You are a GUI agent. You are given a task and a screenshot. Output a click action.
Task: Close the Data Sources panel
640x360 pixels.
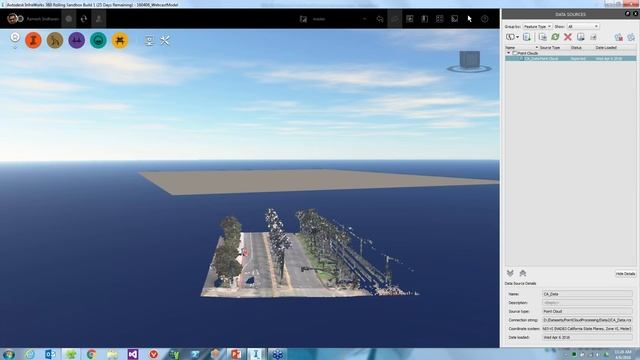[x=635, y=14]
